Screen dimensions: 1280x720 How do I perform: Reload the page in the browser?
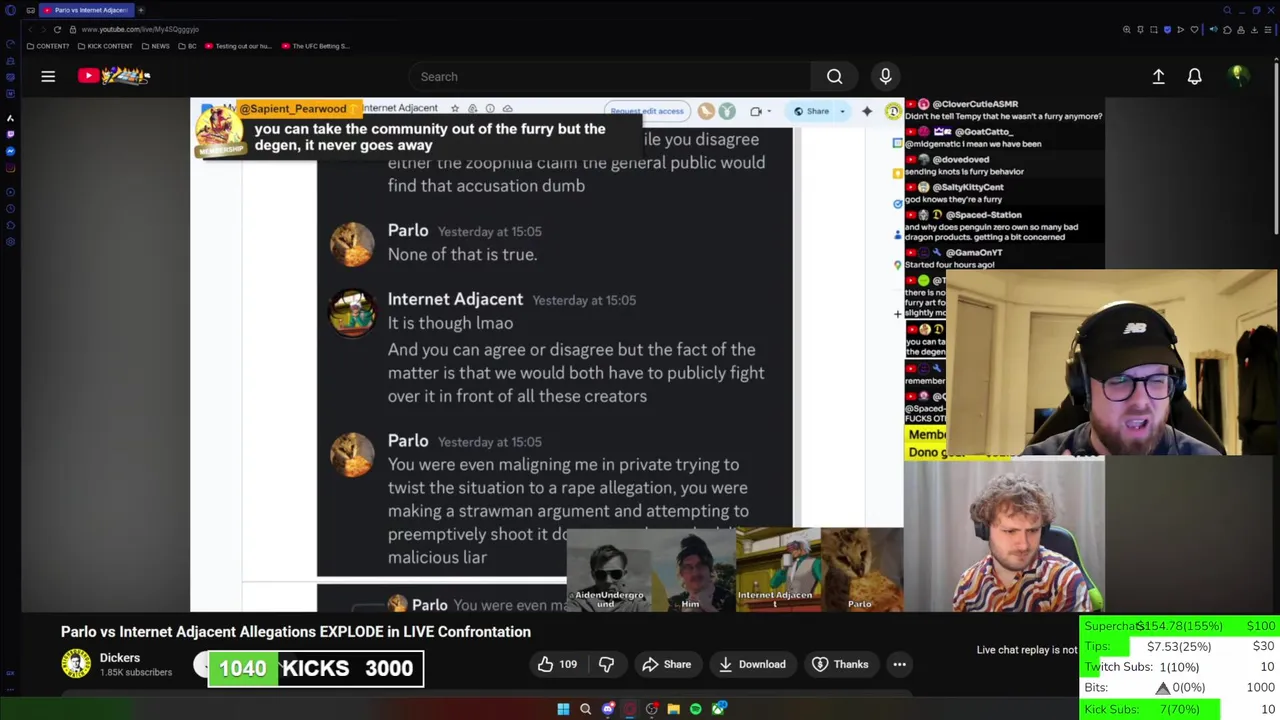click(x=57, y=29)
